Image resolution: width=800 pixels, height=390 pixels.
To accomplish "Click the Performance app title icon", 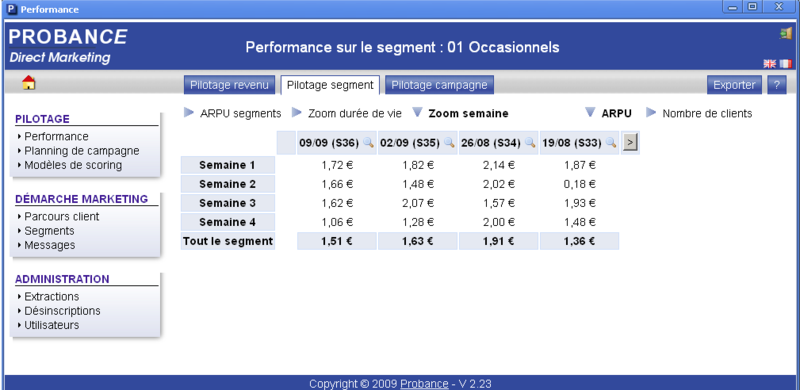I will [x=11, y=9].
